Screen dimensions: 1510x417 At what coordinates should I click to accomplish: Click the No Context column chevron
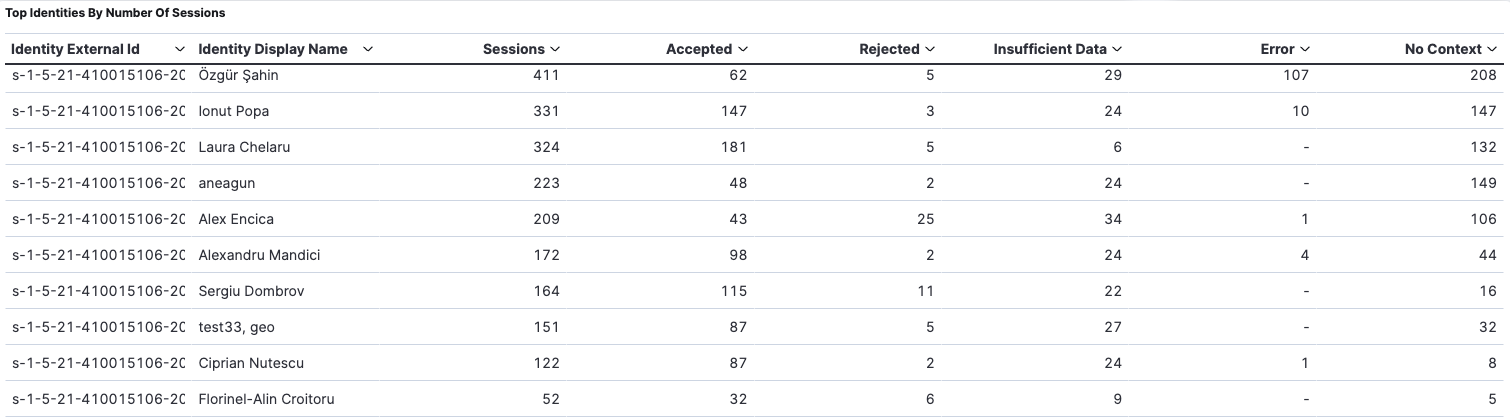tap(1492, 49)
